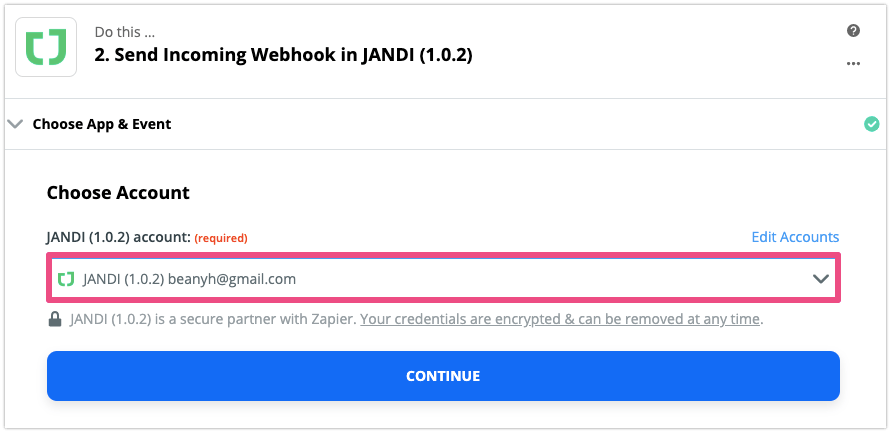
Task: Click the padlock security icon
Action: point(55,320)
